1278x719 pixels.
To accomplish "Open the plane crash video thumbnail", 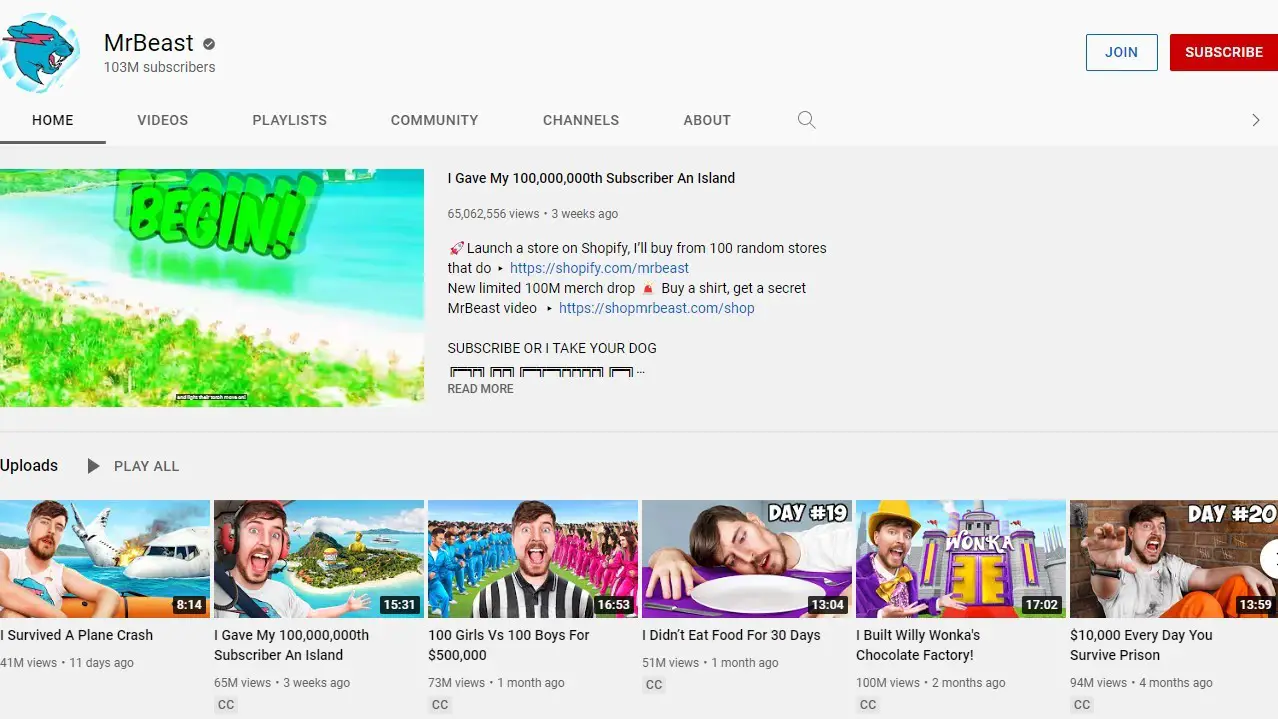I will pyautogui.click(x=105, y=559).
